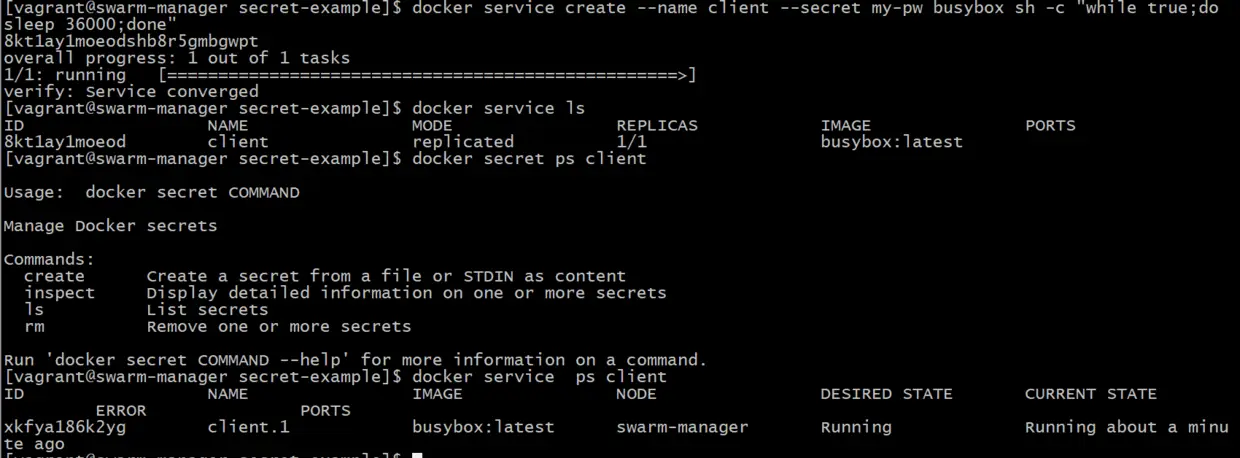Click the "Run 'docker secret COMMAND --help'" line
This screenshot has width=1240, height=458.
click(355, 360)
